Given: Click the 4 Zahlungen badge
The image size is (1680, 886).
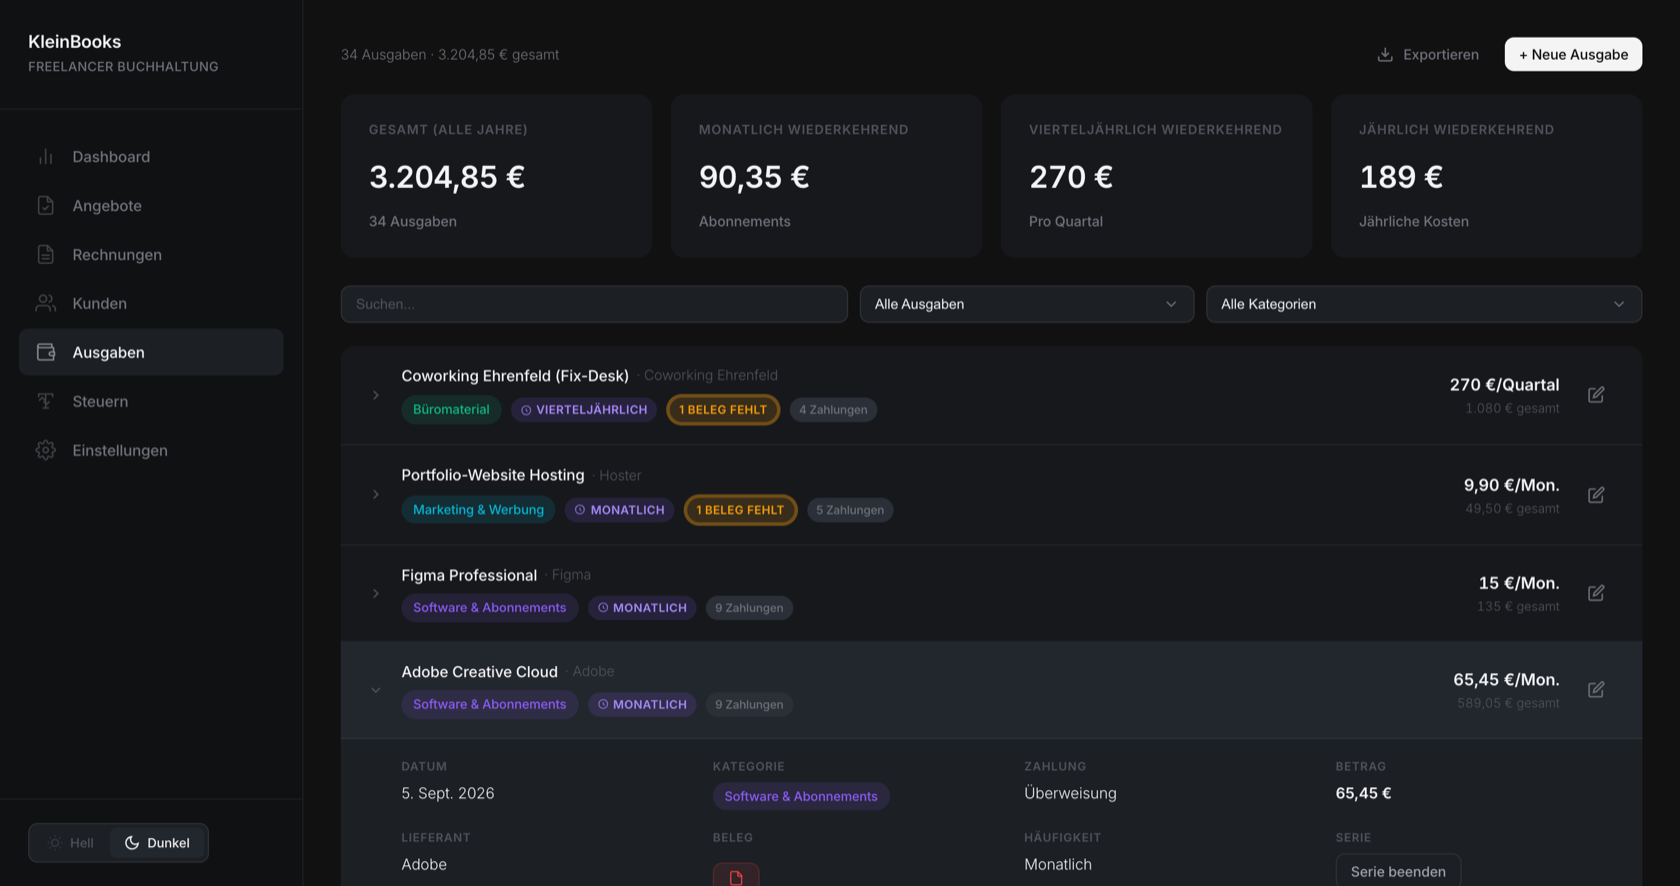Looking at the screenshot, I should point(833,410).
